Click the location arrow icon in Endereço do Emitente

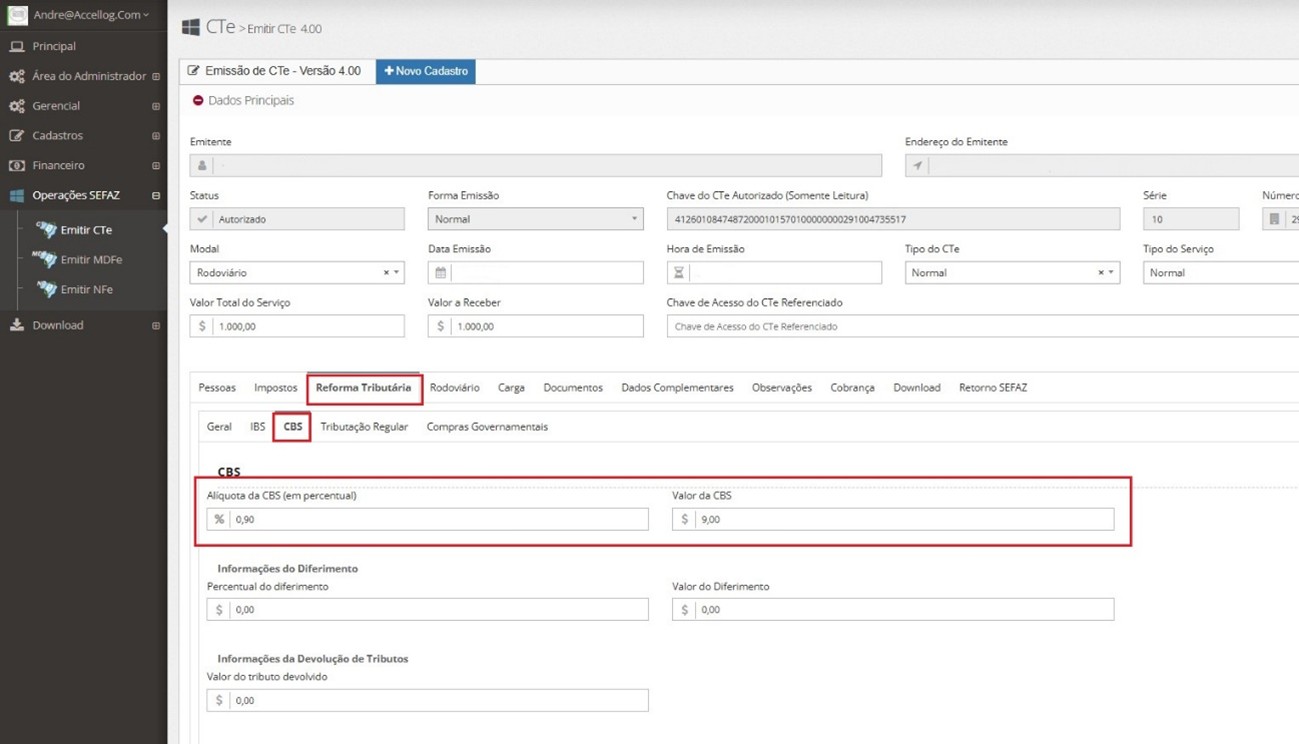(917, 165)
